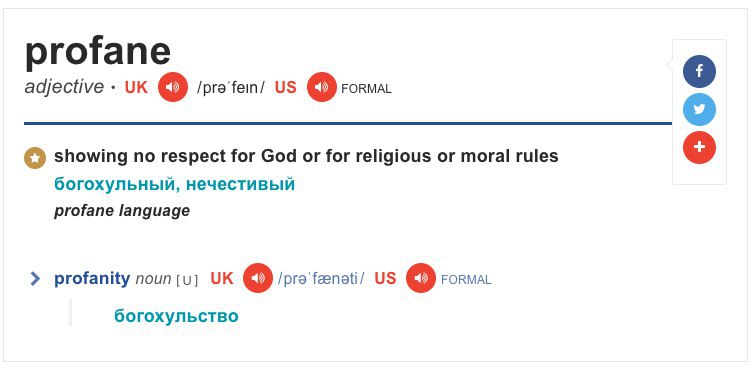Click the FORMAL label in profanity row

(x=466, y=280)
